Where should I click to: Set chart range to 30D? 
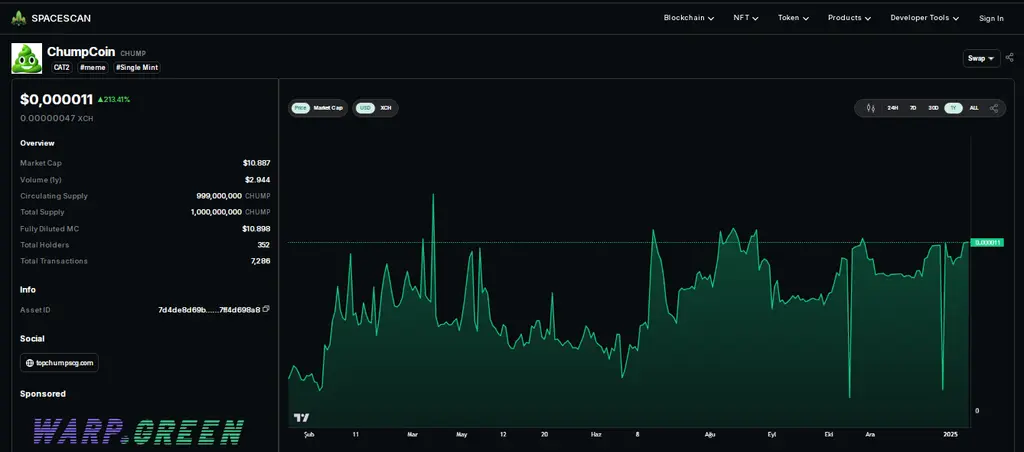click(x=933, y=108)
